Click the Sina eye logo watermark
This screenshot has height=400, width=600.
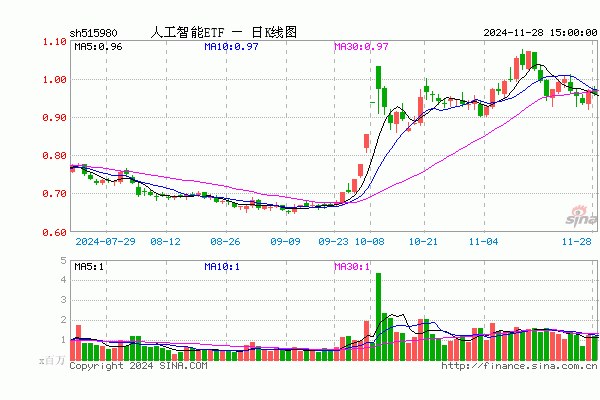point(577,214)
